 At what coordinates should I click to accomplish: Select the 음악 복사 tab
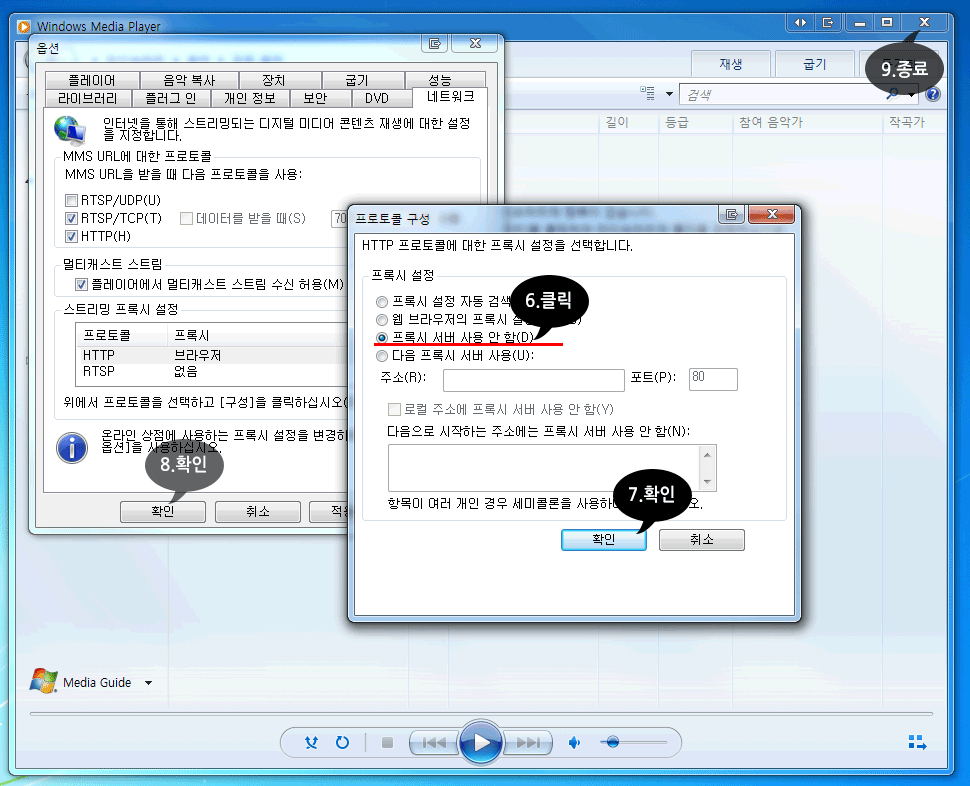tap(189, 80)
